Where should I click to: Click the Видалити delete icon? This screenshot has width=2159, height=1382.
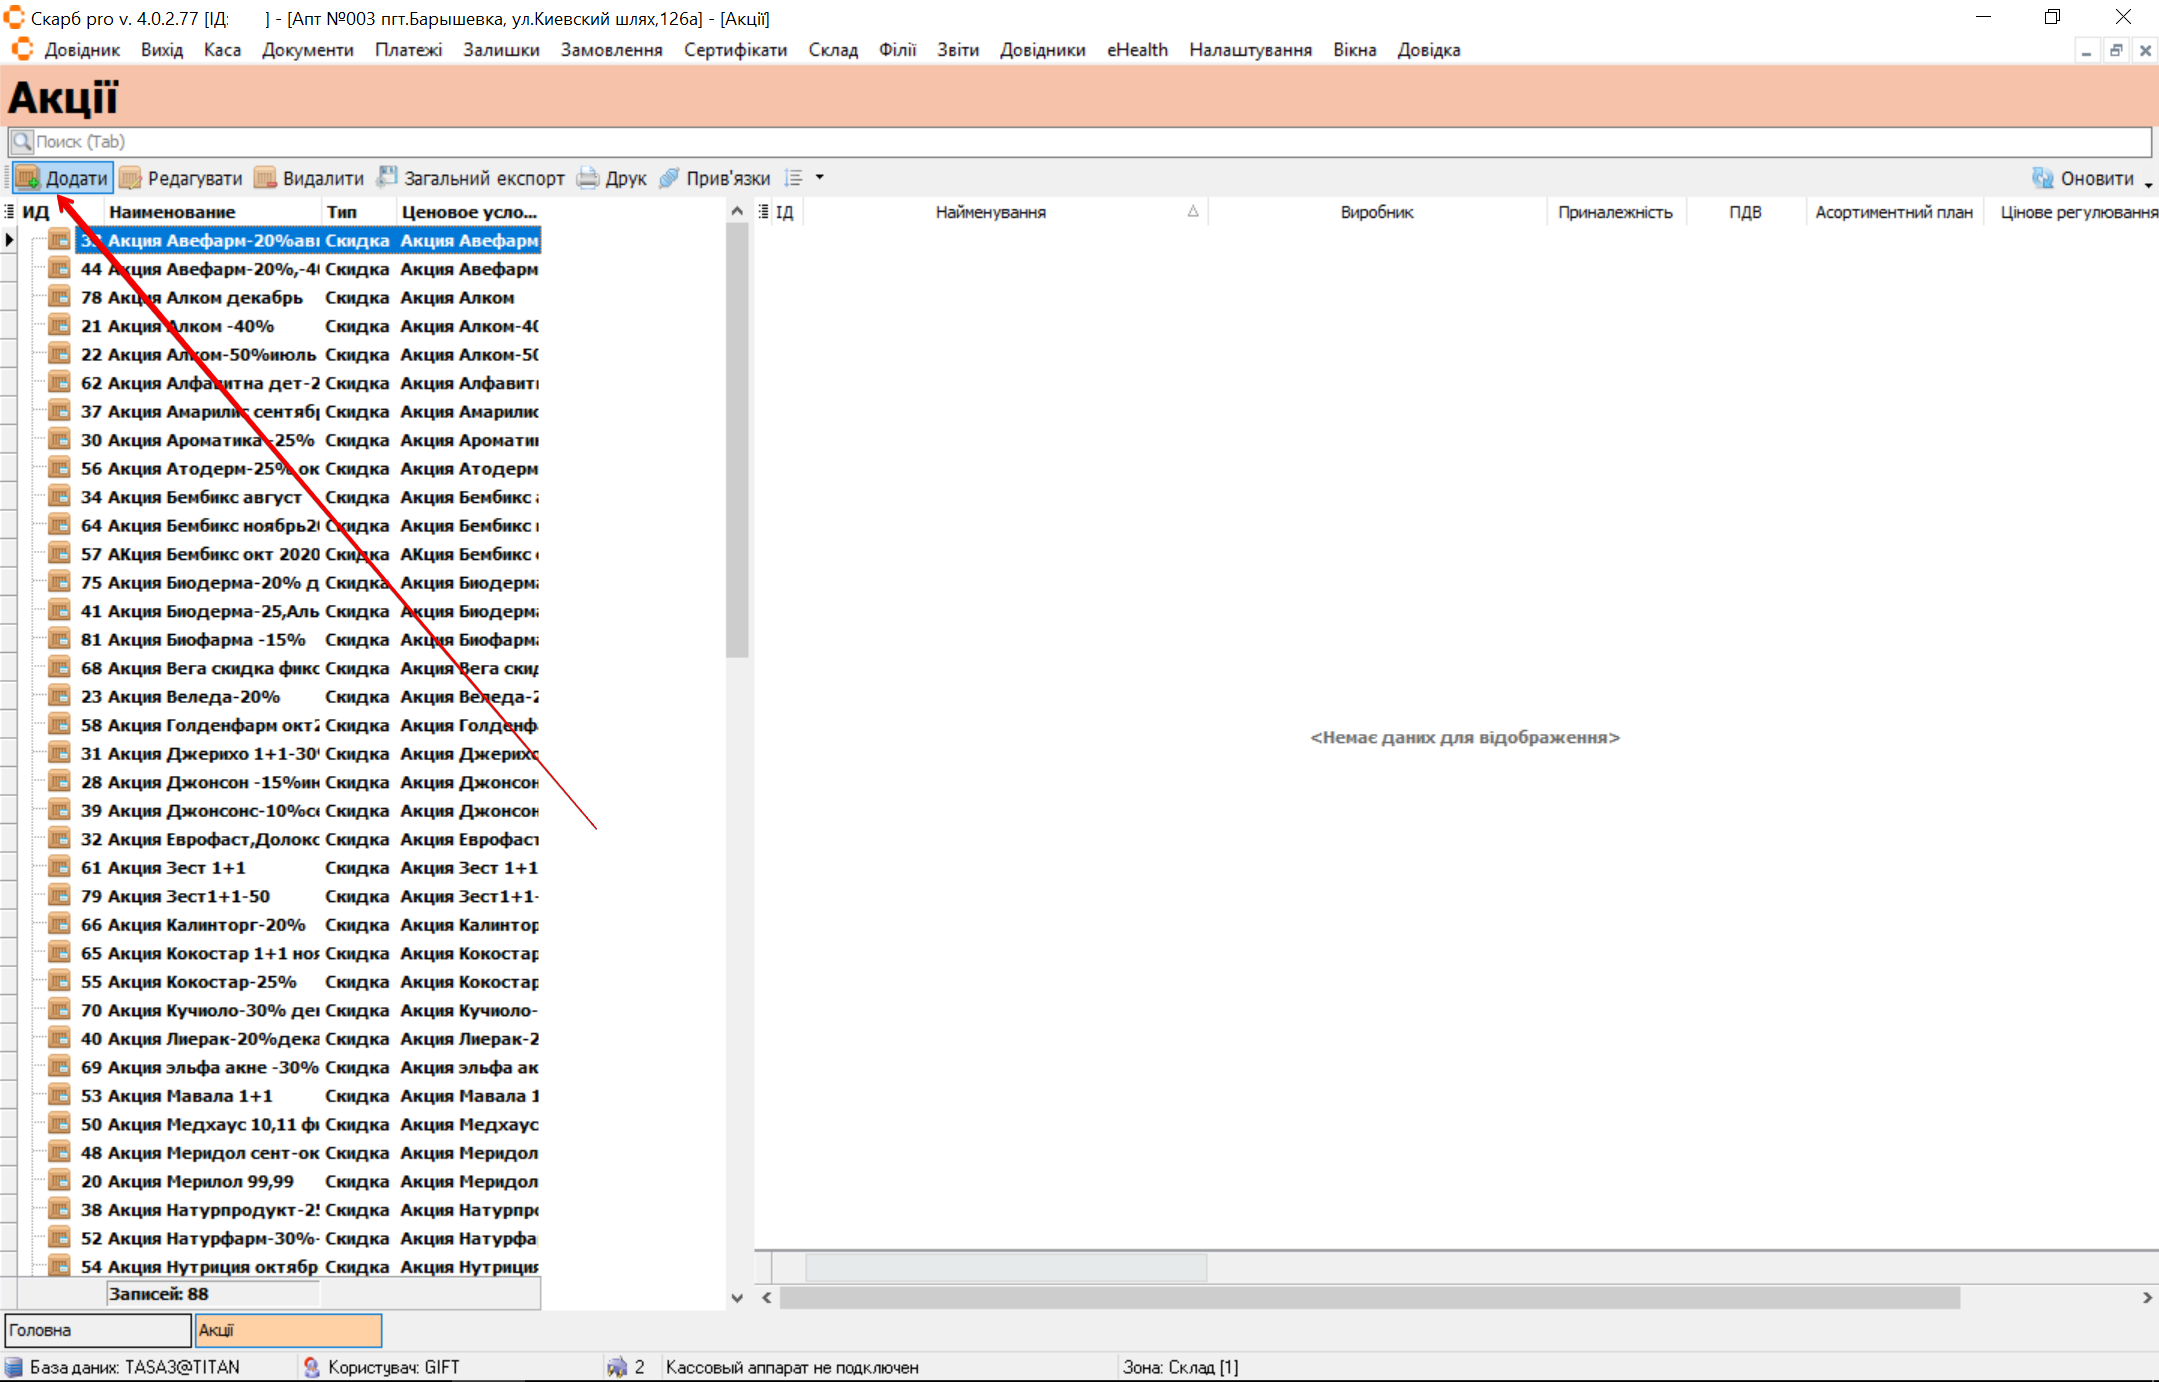pos(265,178)
